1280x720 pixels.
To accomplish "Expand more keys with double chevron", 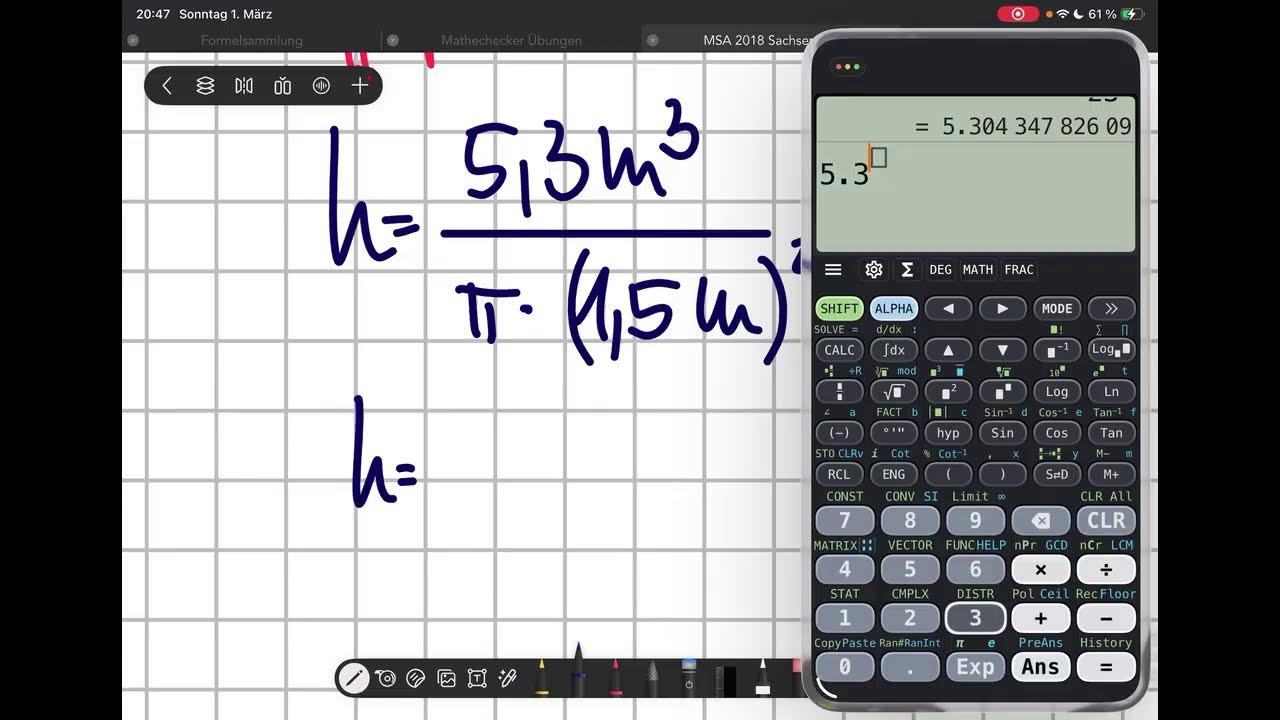I will (1111, 308).
